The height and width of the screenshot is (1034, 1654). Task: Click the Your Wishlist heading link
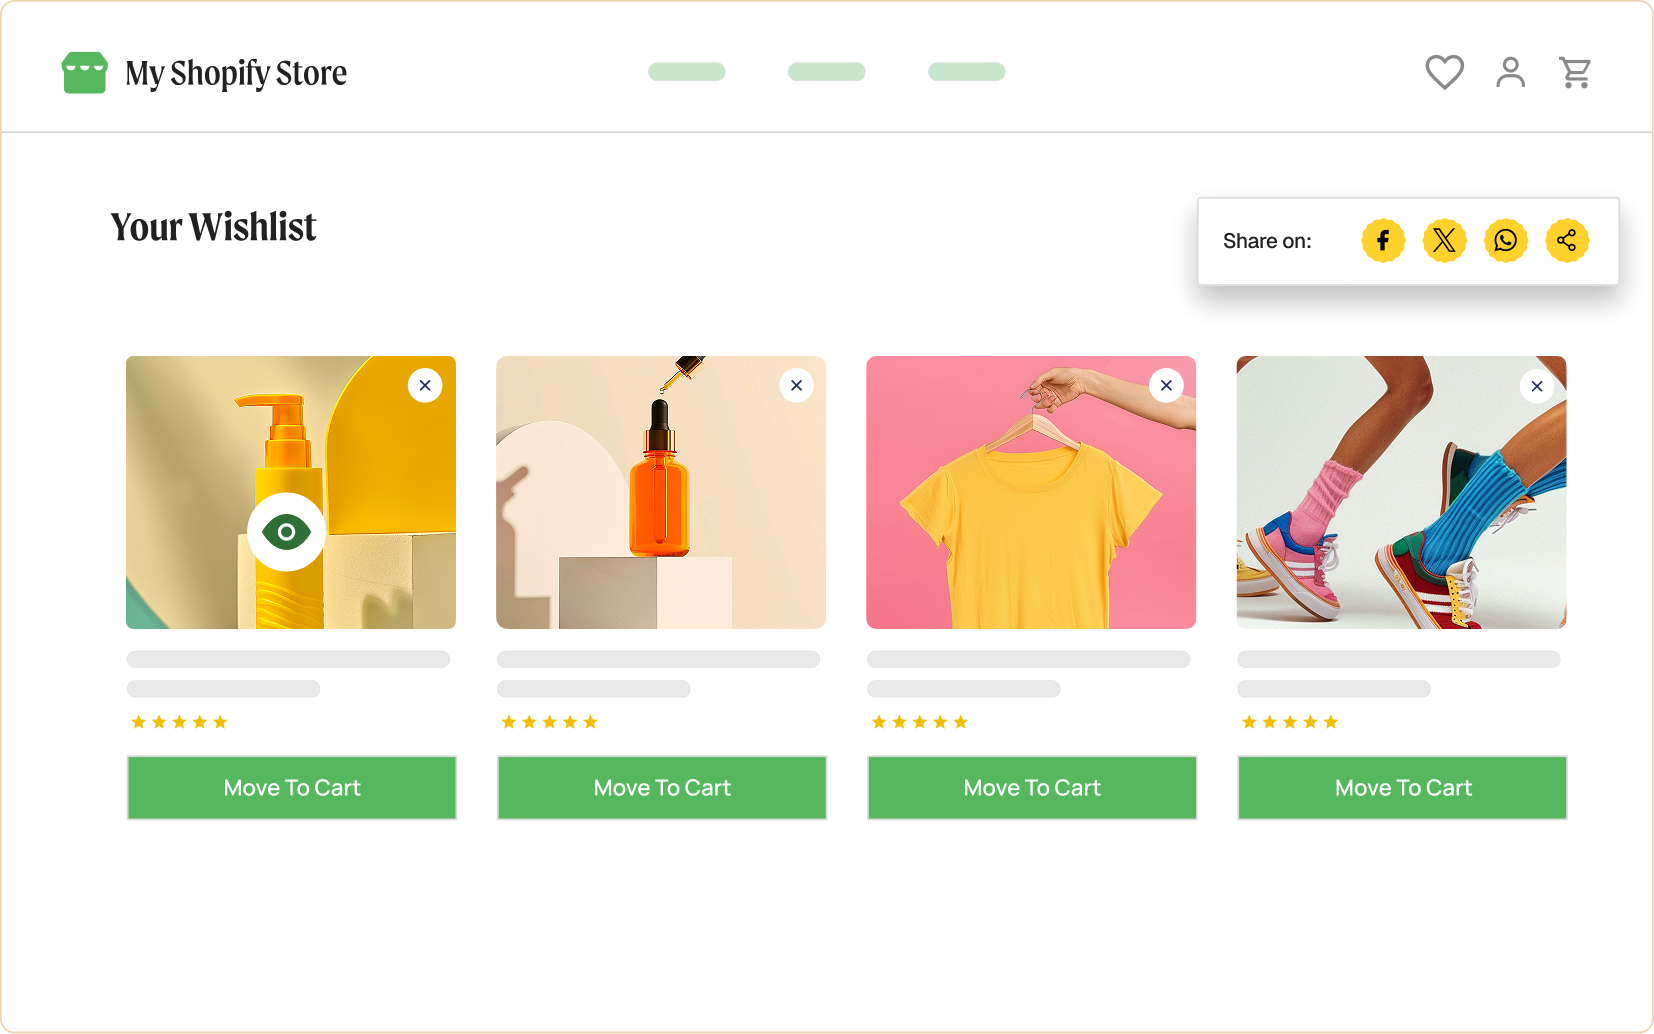[214, 227]
